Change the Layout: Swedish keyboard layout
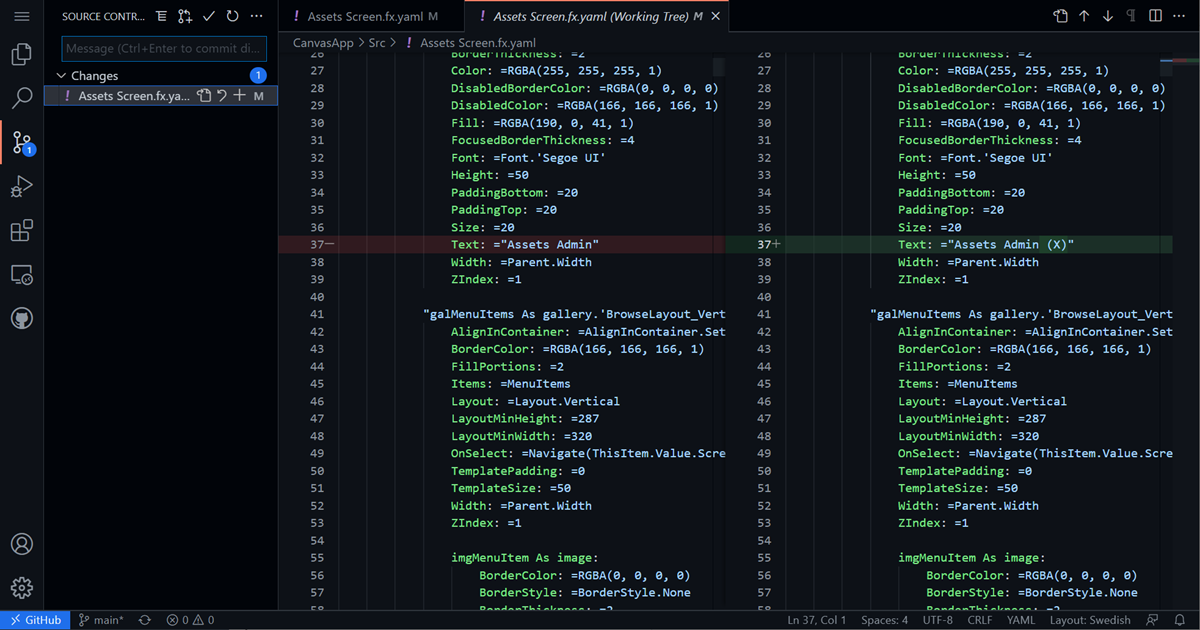 (1090, 620)
